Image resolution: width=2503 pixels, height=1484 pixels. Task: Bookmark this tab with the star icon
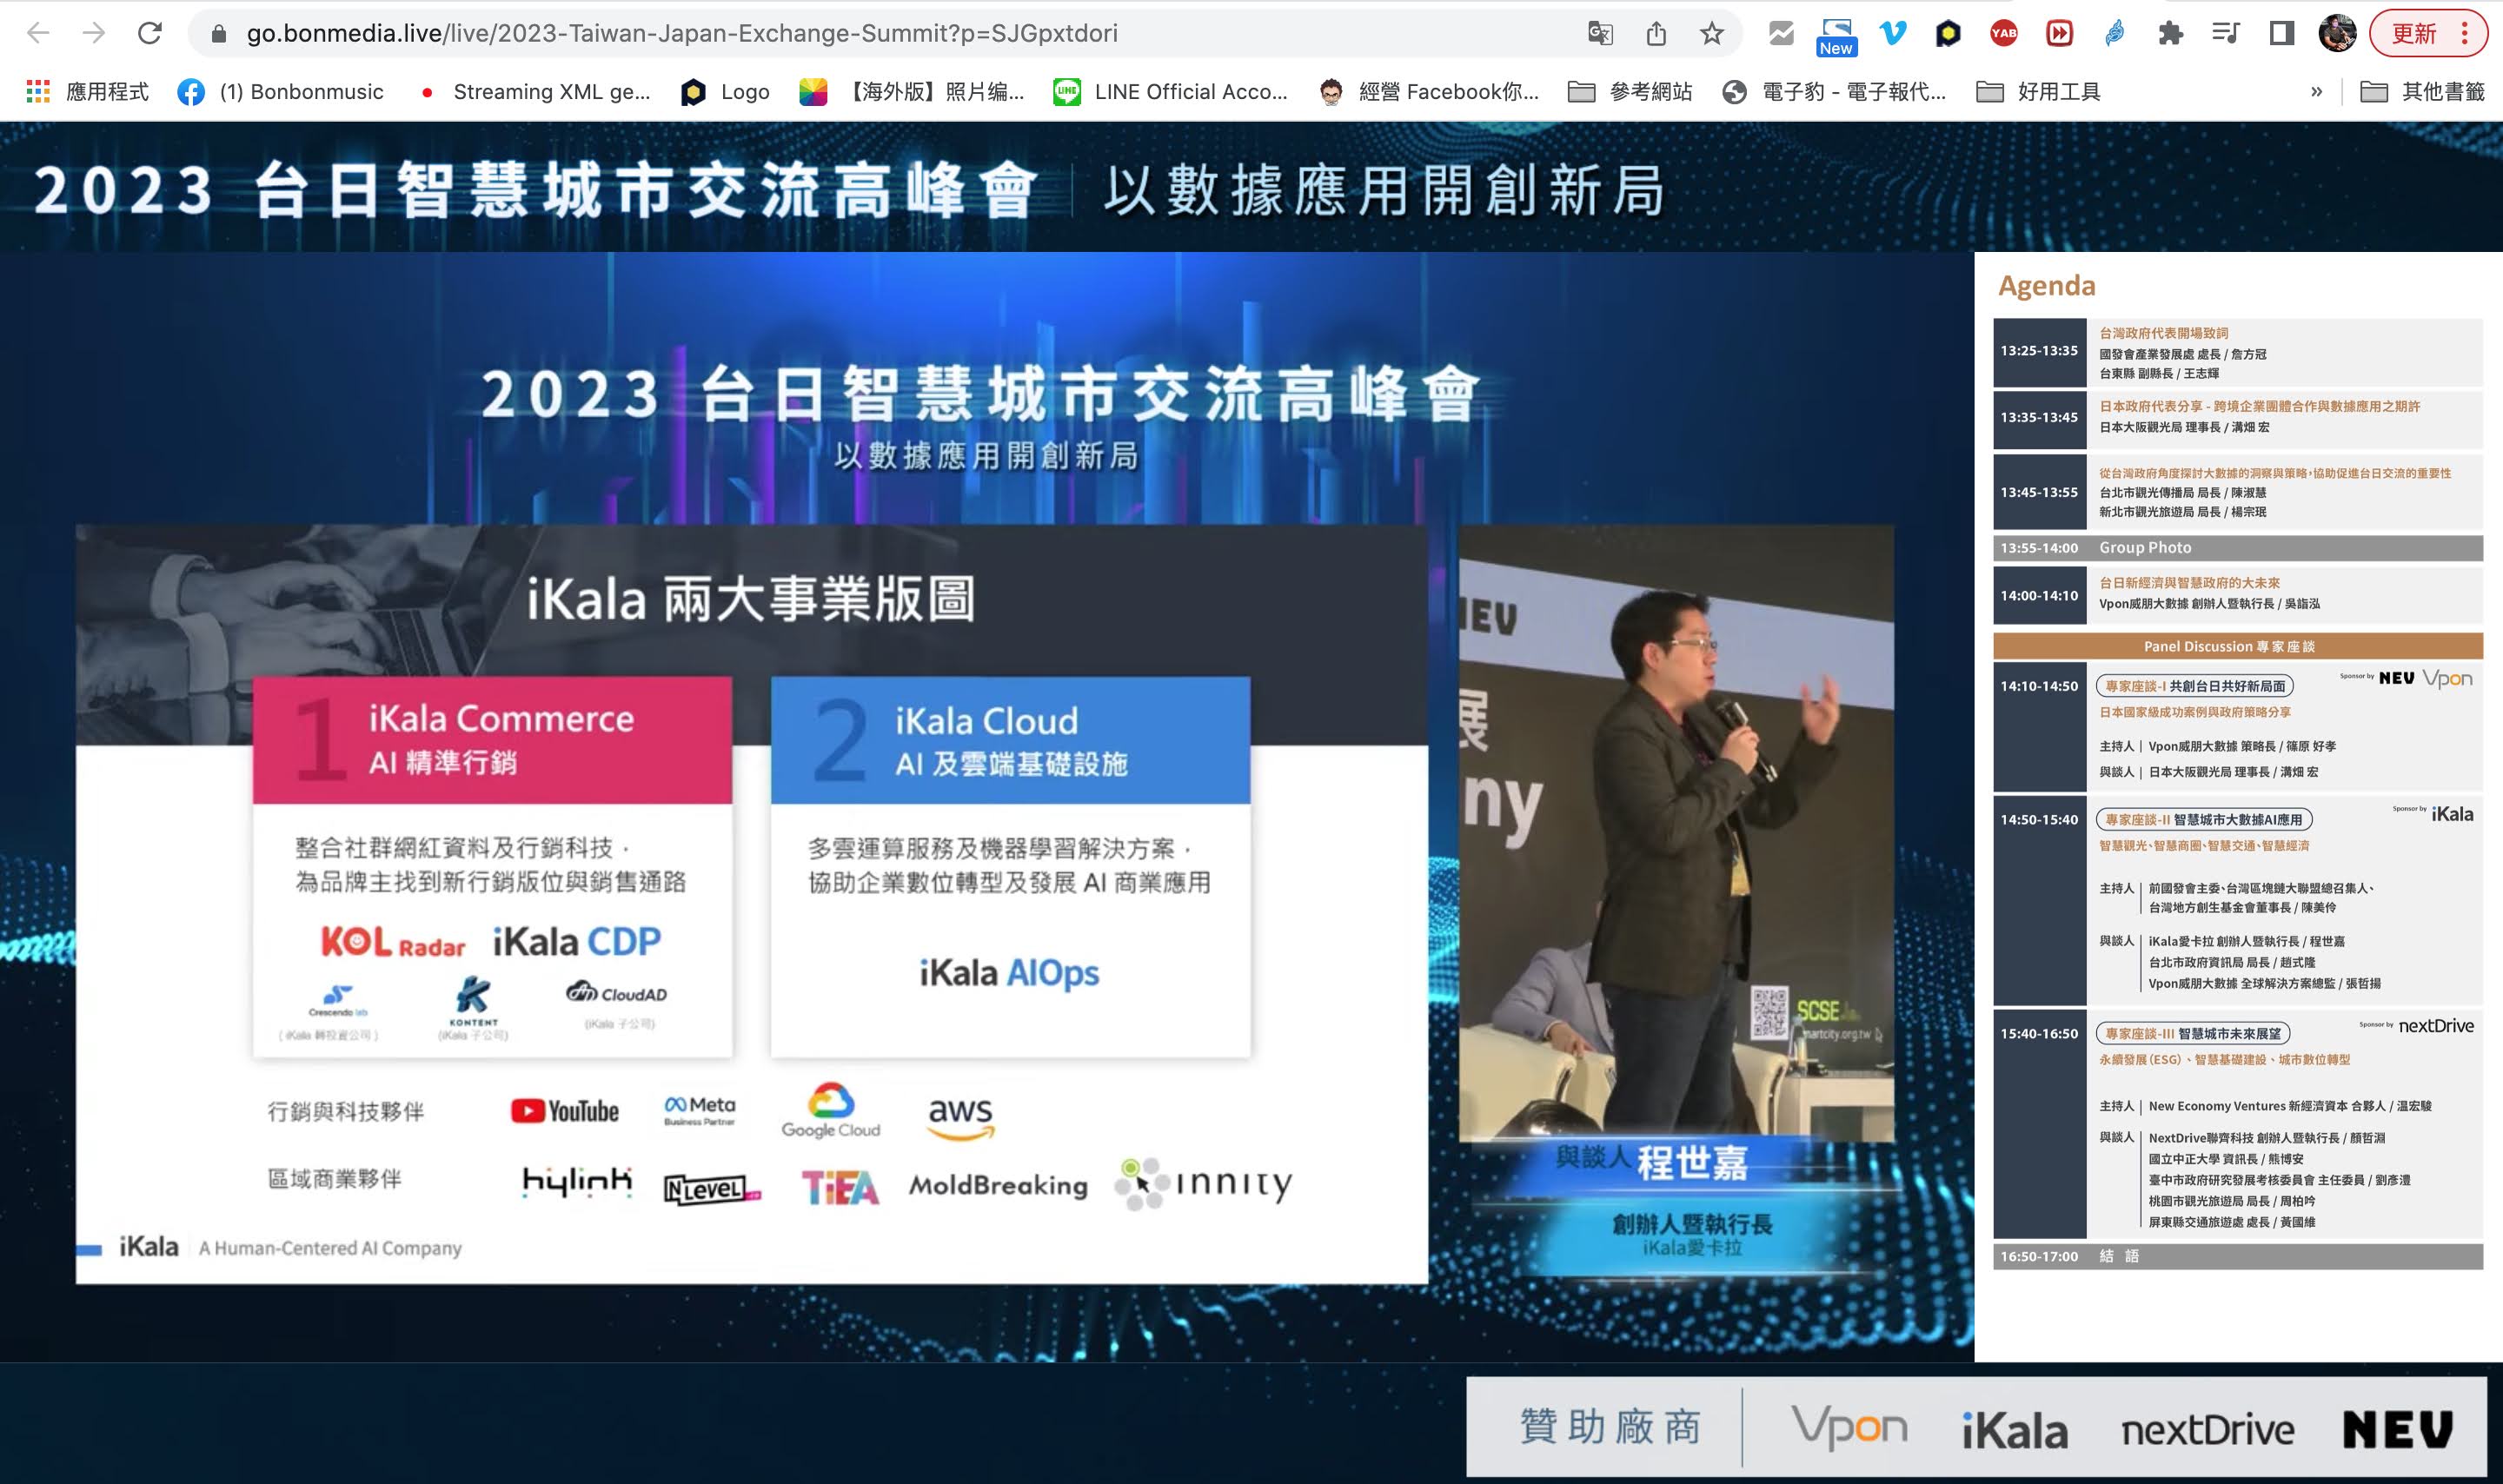click(1712, 34)
